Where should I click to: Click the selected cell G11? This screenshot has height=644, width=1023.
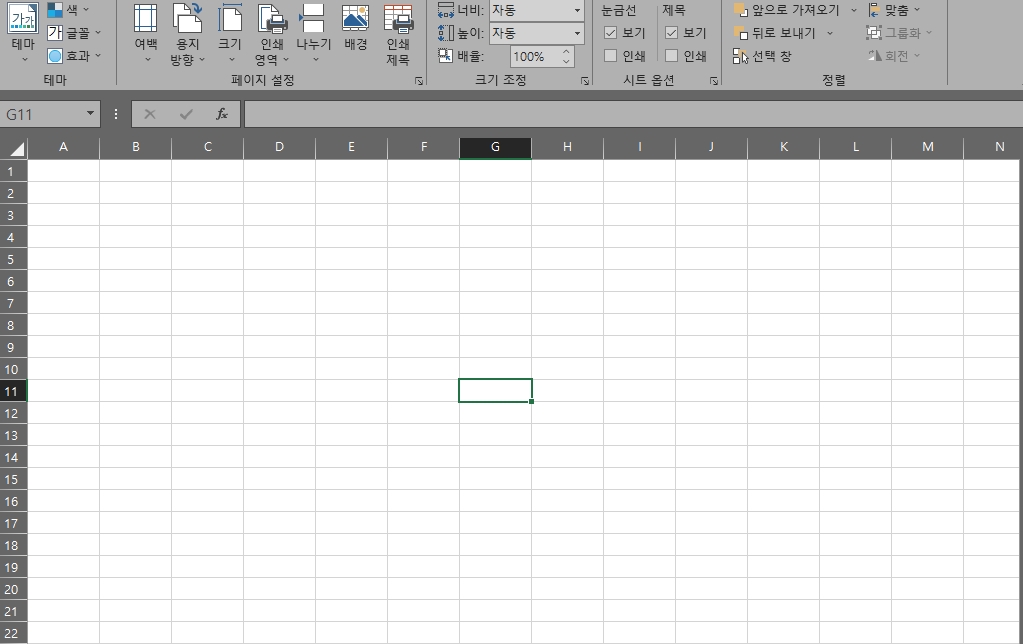pos(495,391)
